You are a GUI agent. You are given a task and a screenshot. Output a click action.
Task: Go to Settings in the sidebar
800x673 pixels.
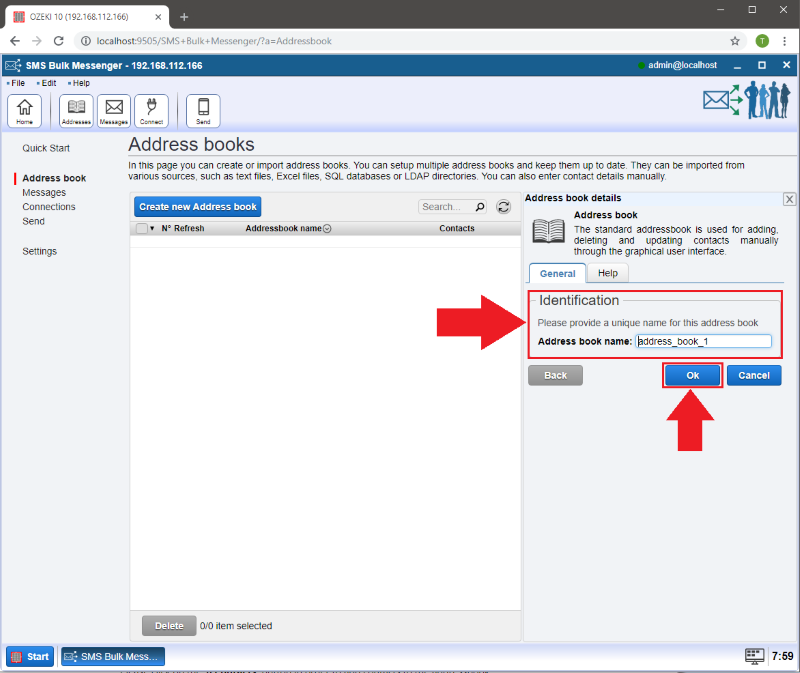tap(39, 251)
